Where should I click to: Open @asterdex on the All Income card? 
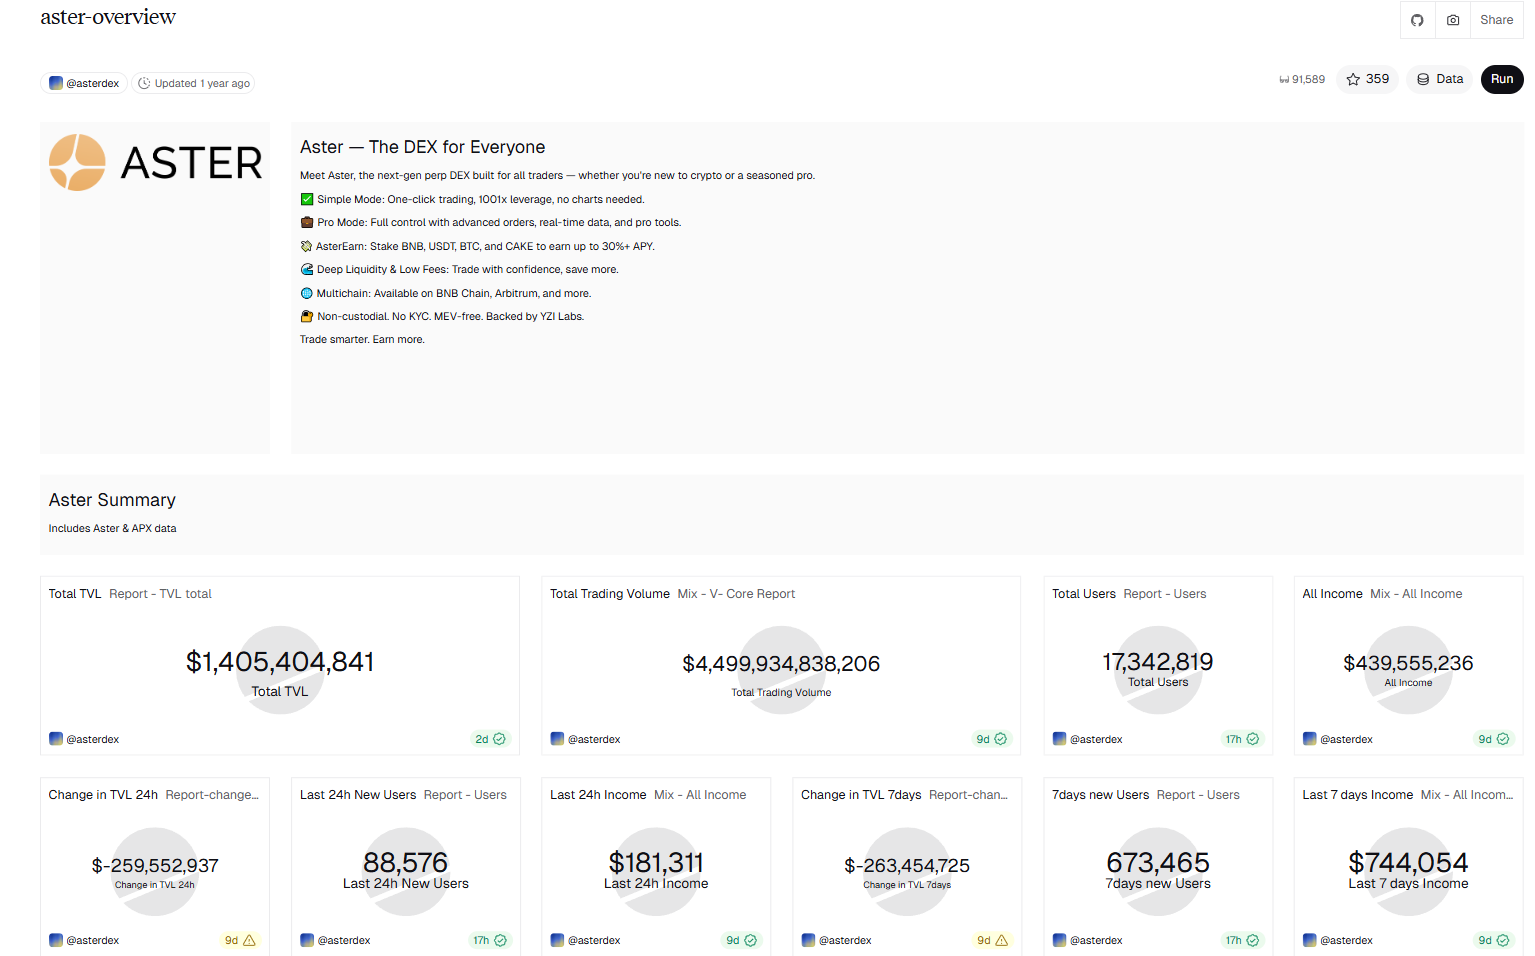[1338, 739]
